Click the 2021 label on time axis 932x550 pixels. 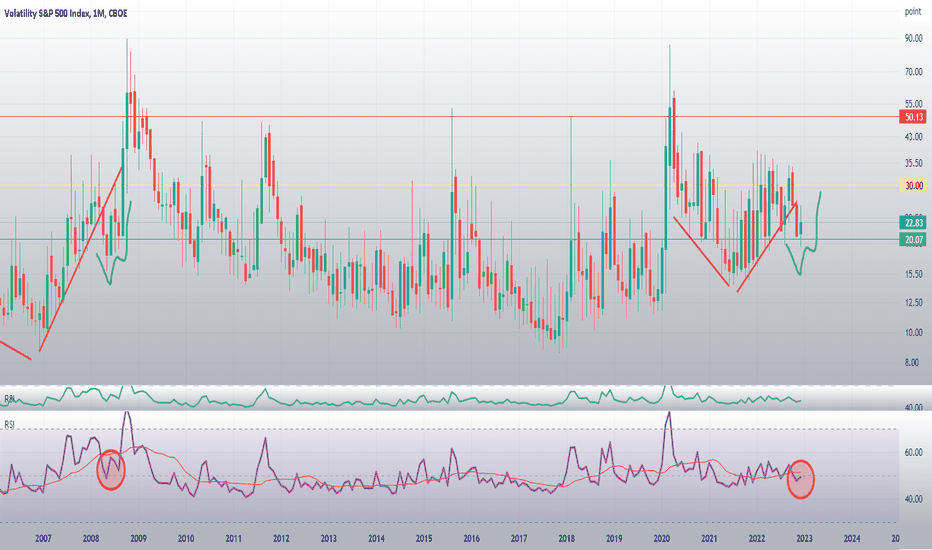[x=709, y=539]
